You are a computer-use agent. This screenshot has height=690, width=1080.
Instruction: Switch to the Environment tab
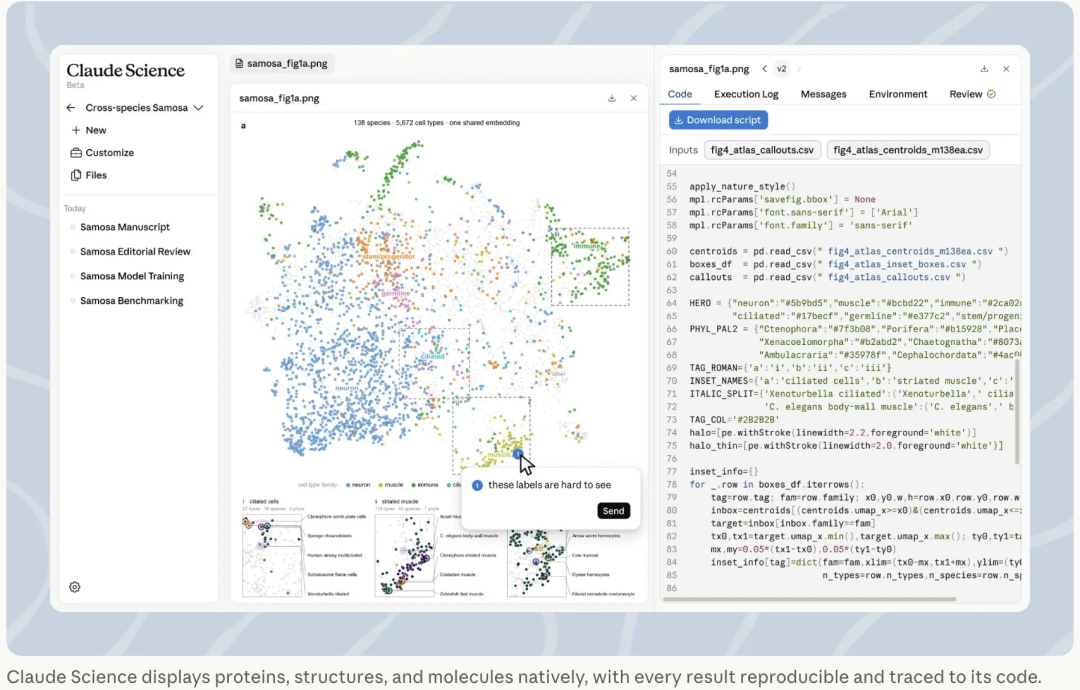click(x=898, y=94)
